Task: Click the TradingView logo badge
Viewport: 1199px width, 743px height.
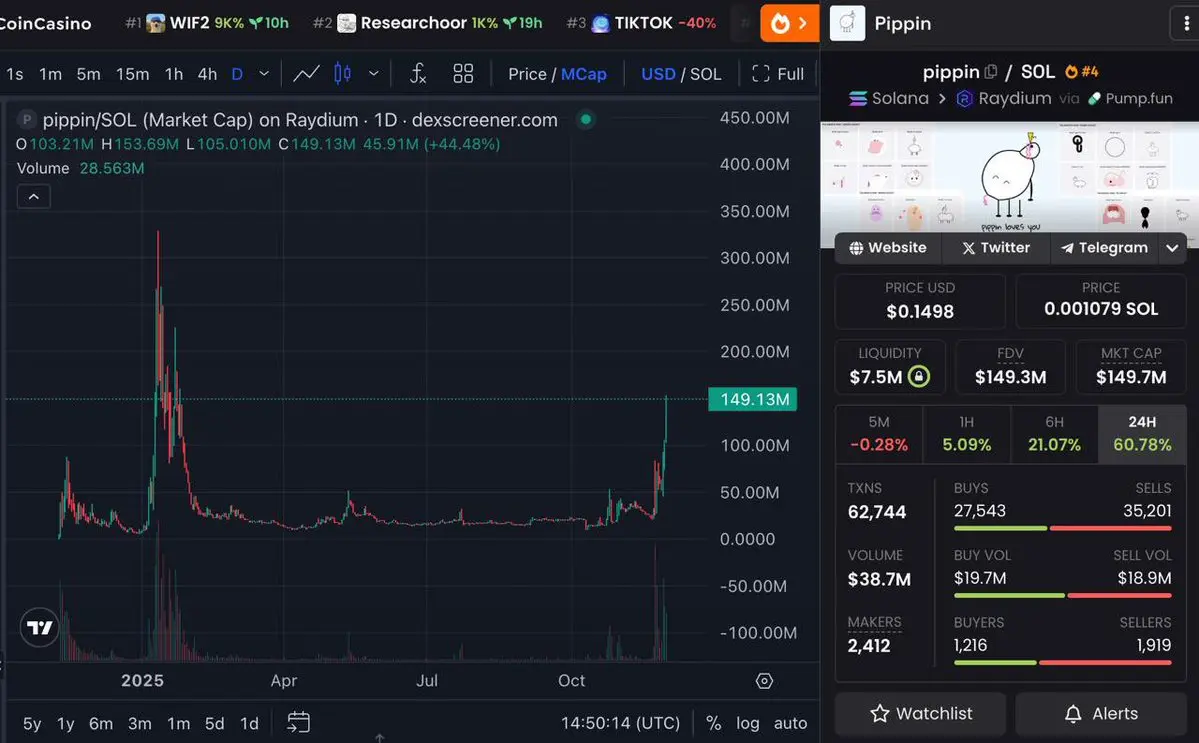Action: pos(39,628)
